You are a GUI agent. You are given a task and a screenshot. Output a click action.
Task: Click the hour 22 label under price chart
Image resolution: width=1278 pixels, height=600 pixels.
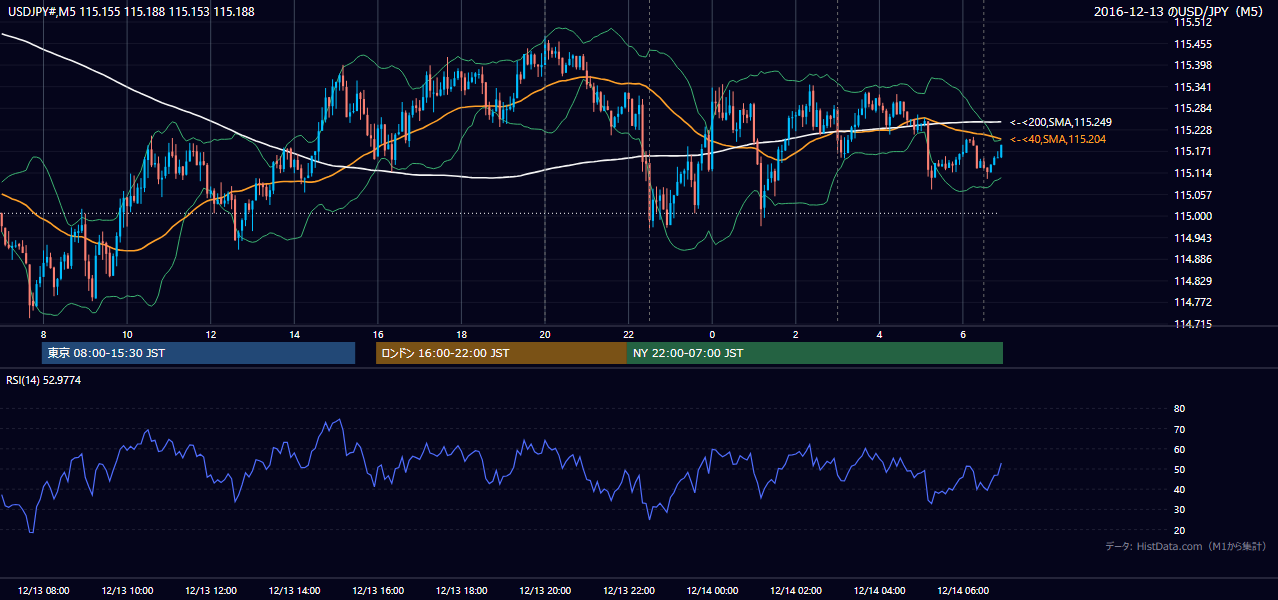coord(629,334)
